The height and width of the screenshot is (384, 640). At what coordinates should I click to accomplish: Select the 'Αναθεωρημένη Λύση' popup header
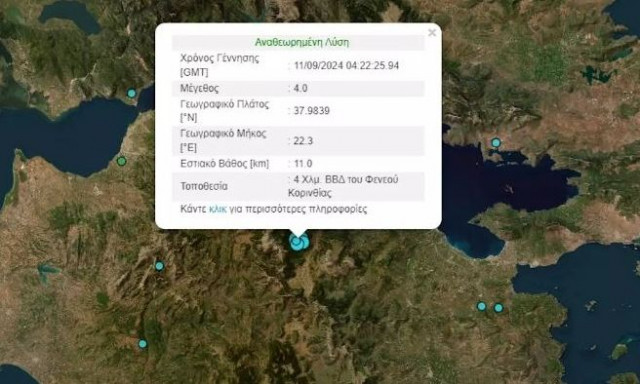[x=302, y=42]
